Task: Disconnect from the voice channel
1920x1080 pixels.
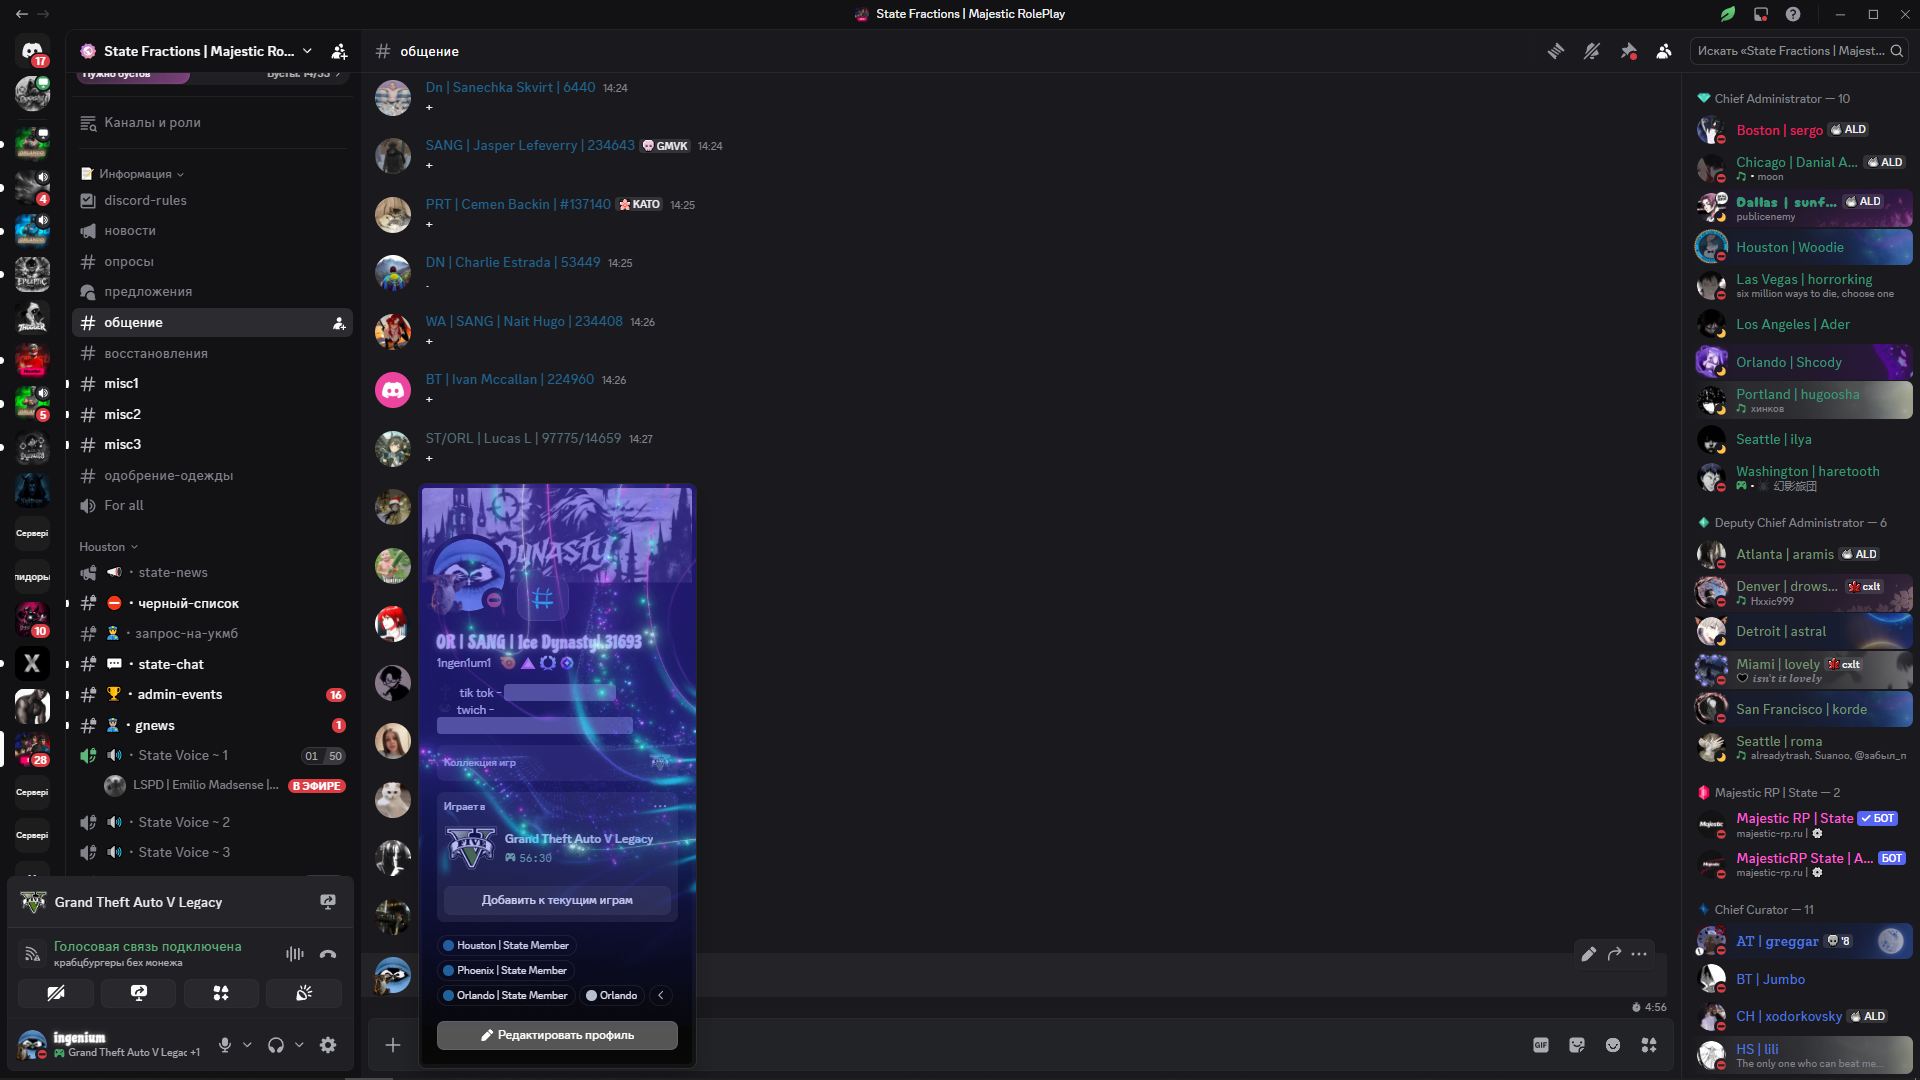Action: coord(328,954)
